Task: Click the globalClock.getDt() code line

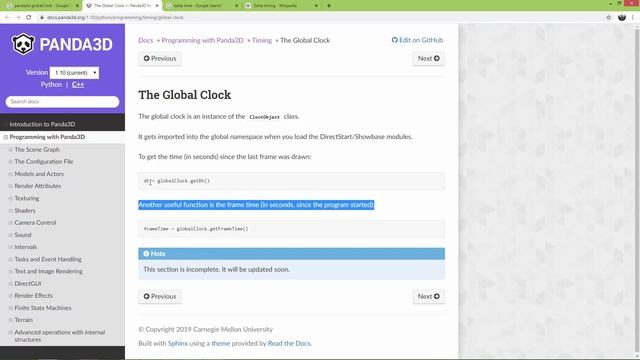Action: (x=177, y=181)
